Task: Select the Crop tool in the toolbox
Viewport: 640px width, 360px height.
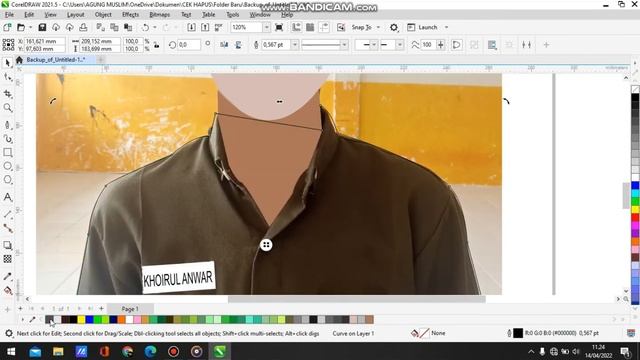Action: pos(7,94)
